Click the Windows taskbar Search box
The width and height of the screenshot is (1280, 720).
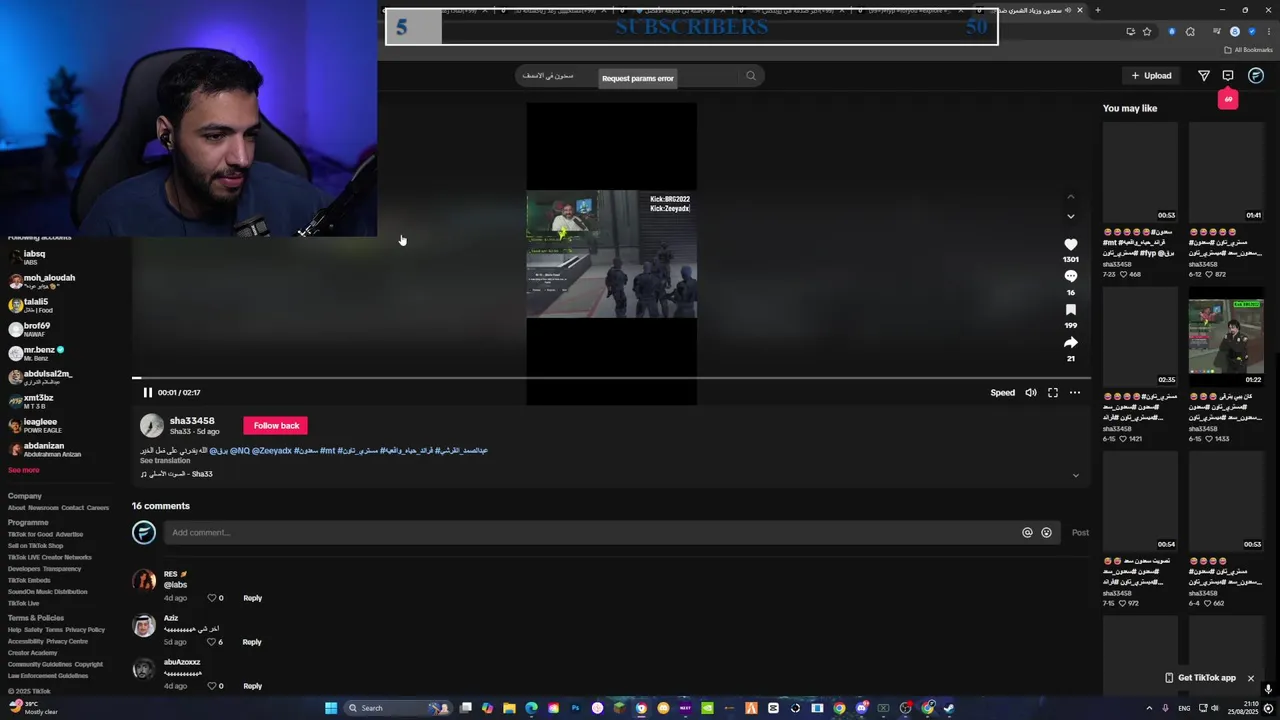pyautogui.click(x=398, y=708)
